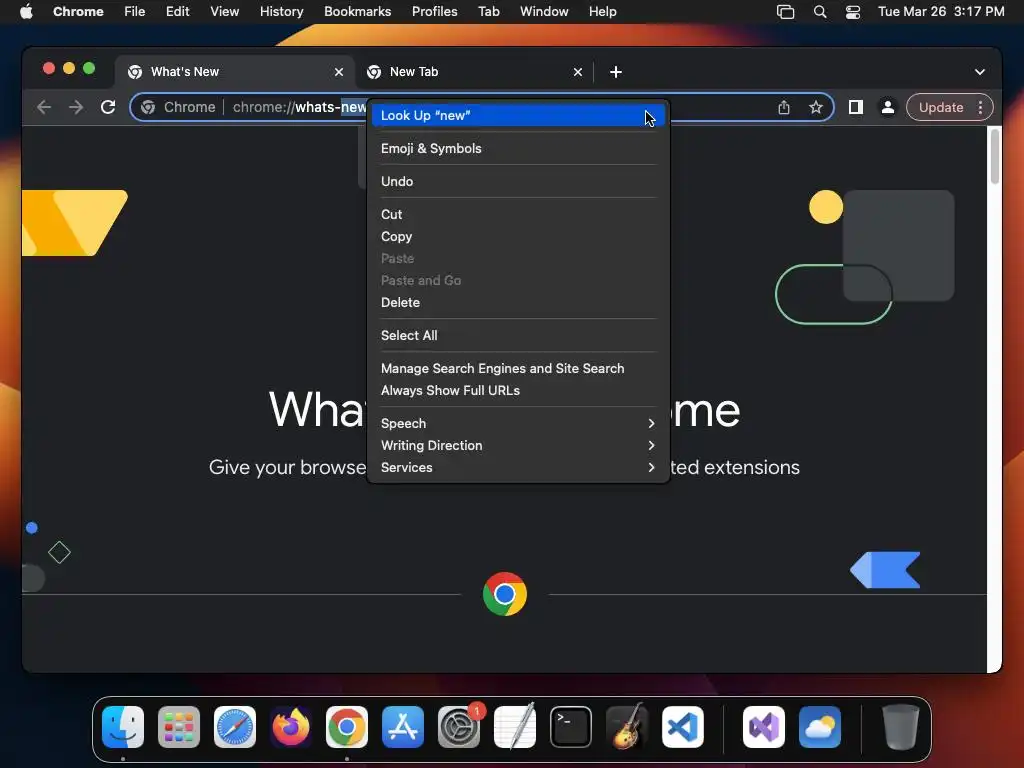
Task: Open the Profiles menu
Action: (x=434, y=12)
